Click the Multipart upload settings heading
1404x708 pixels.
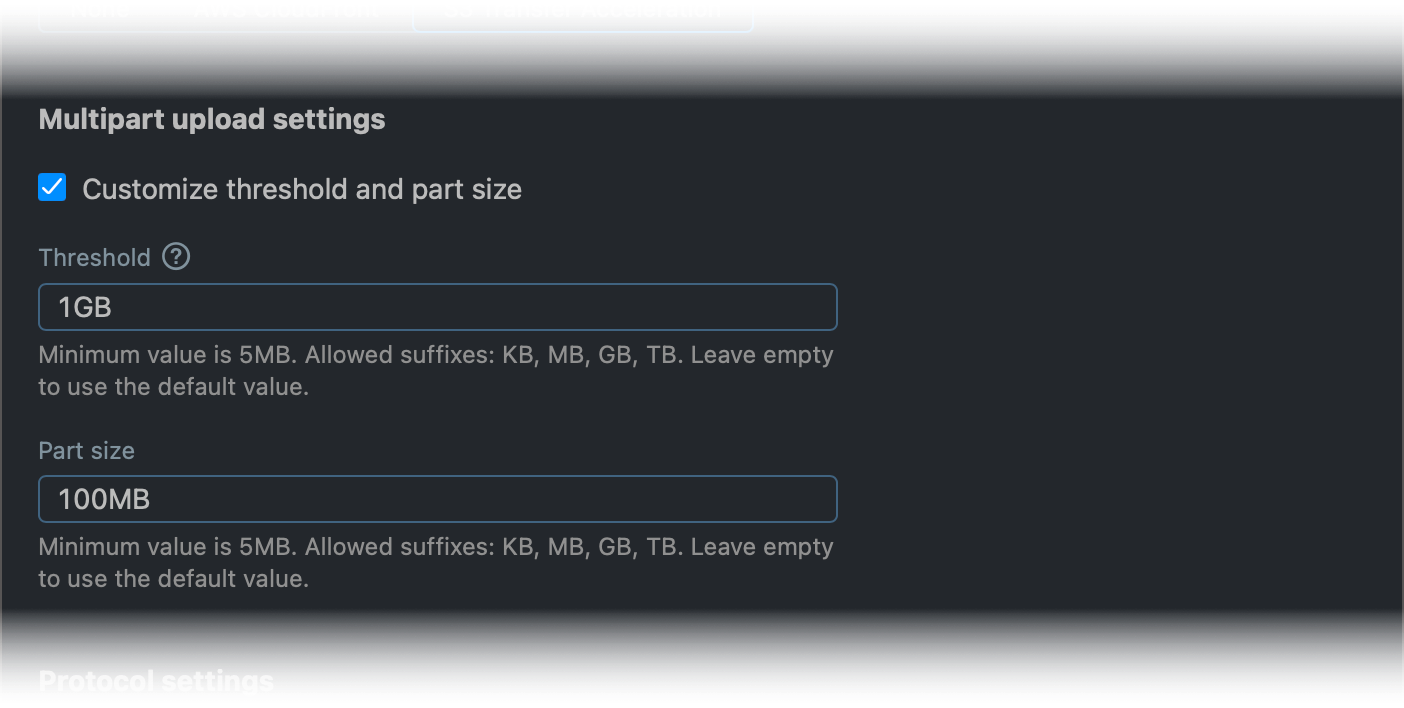[x=211, y=119]
